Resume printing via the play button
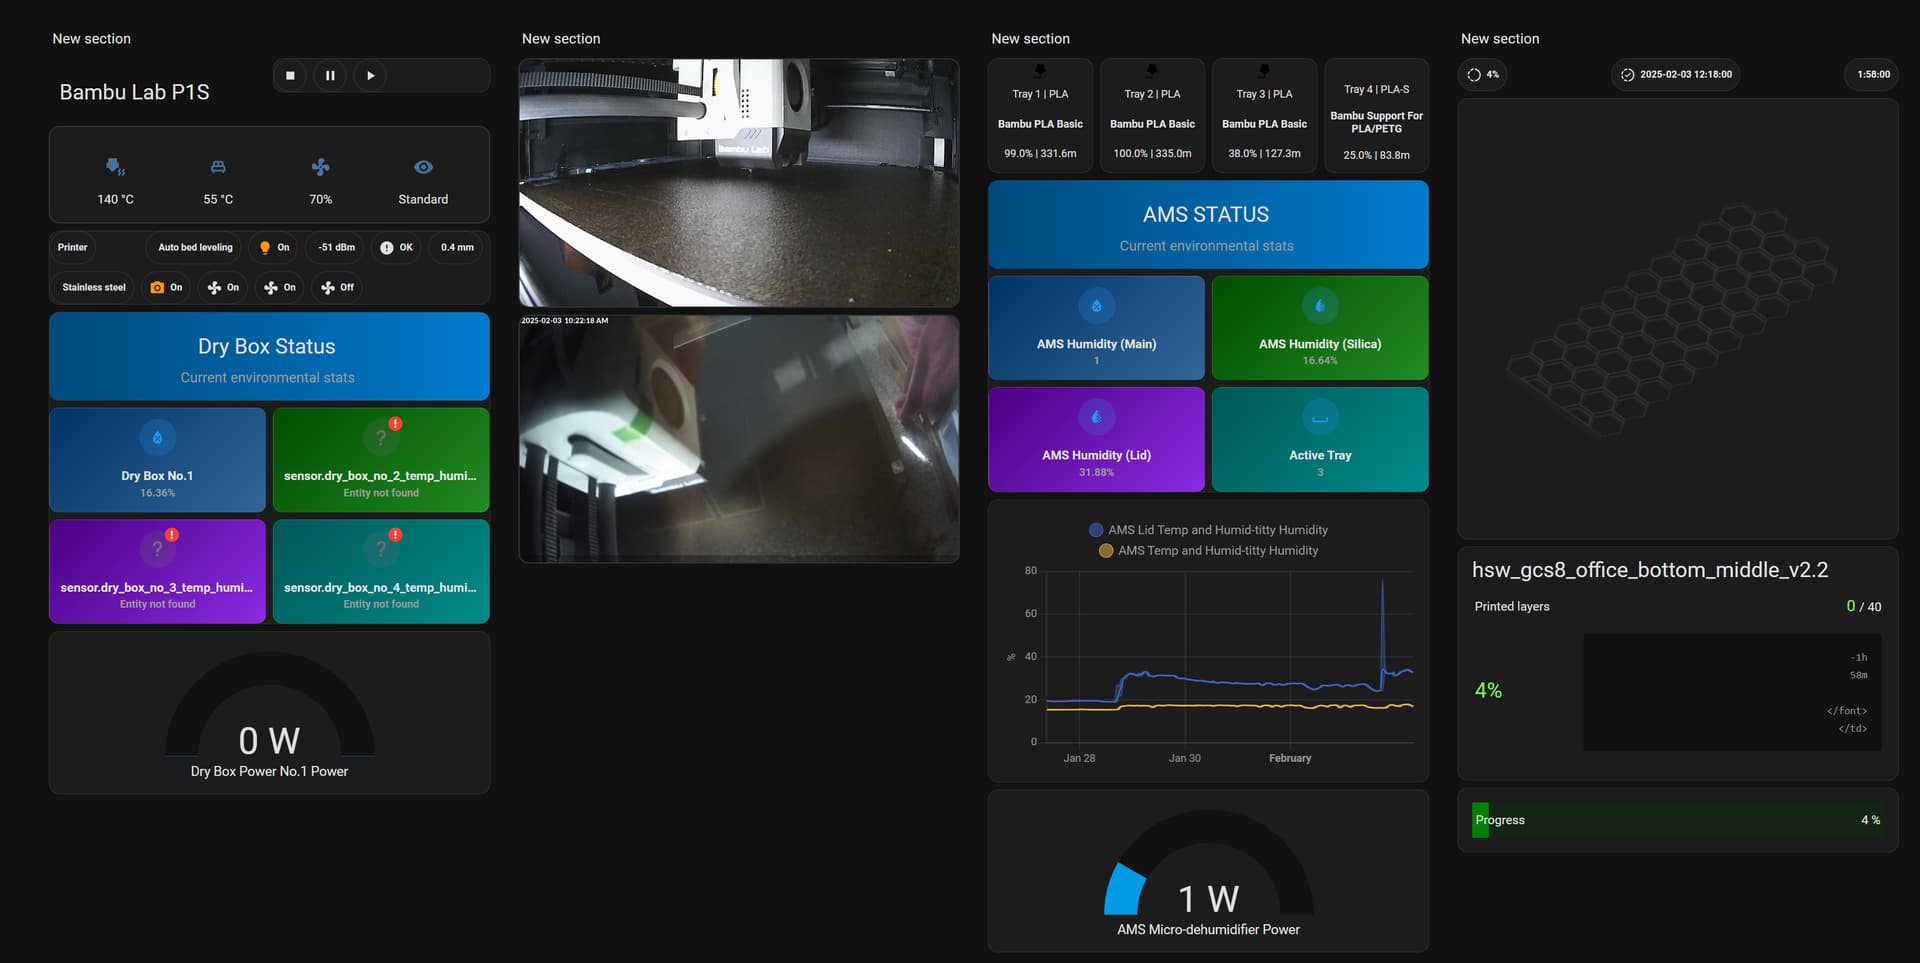 (x=370, y=75)
